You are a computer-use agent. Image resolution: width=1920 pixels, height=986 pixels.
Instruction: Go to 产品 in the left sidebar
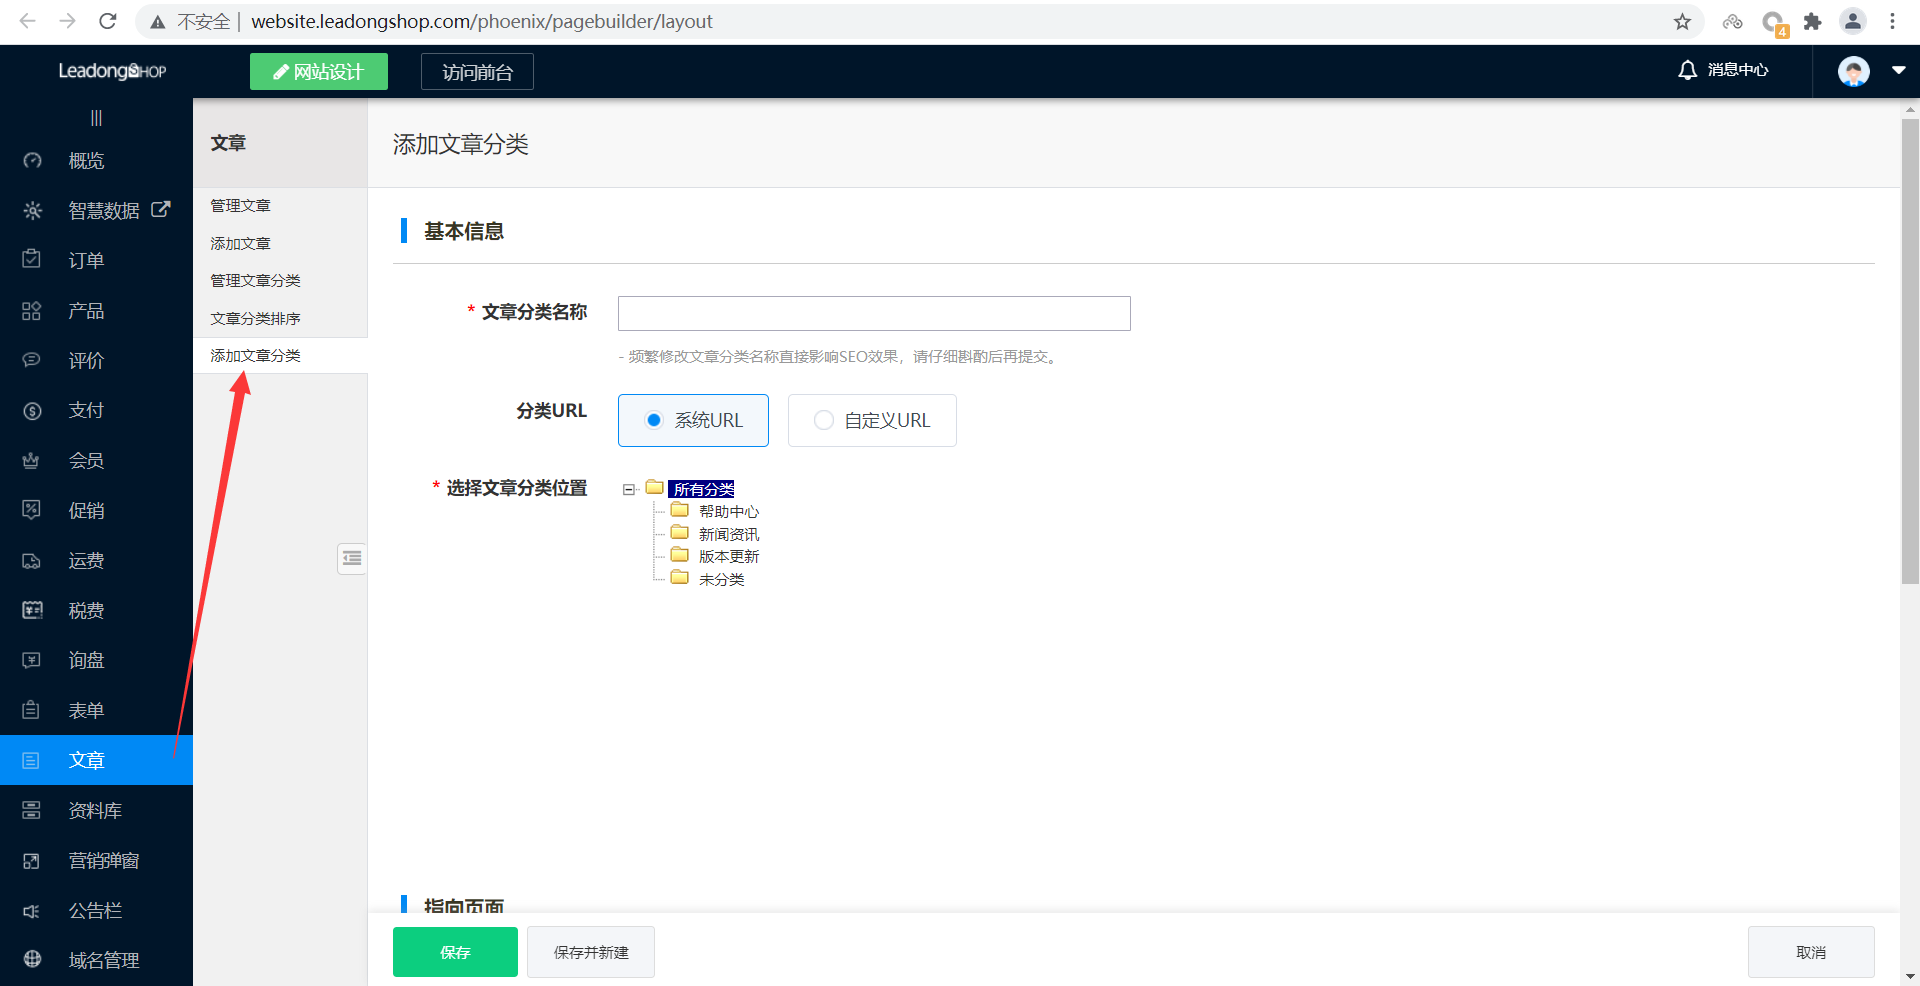click(86, 311)
